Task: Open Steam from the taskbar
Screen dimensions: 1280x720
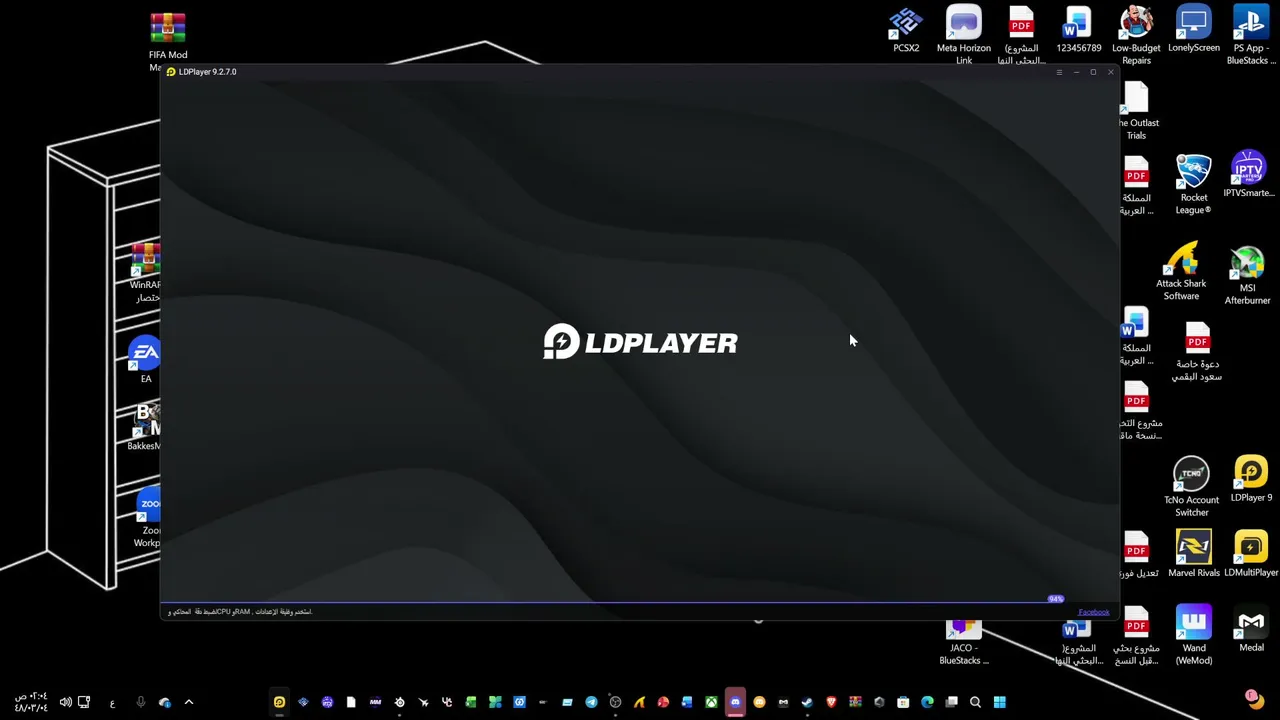Action: 807,702
